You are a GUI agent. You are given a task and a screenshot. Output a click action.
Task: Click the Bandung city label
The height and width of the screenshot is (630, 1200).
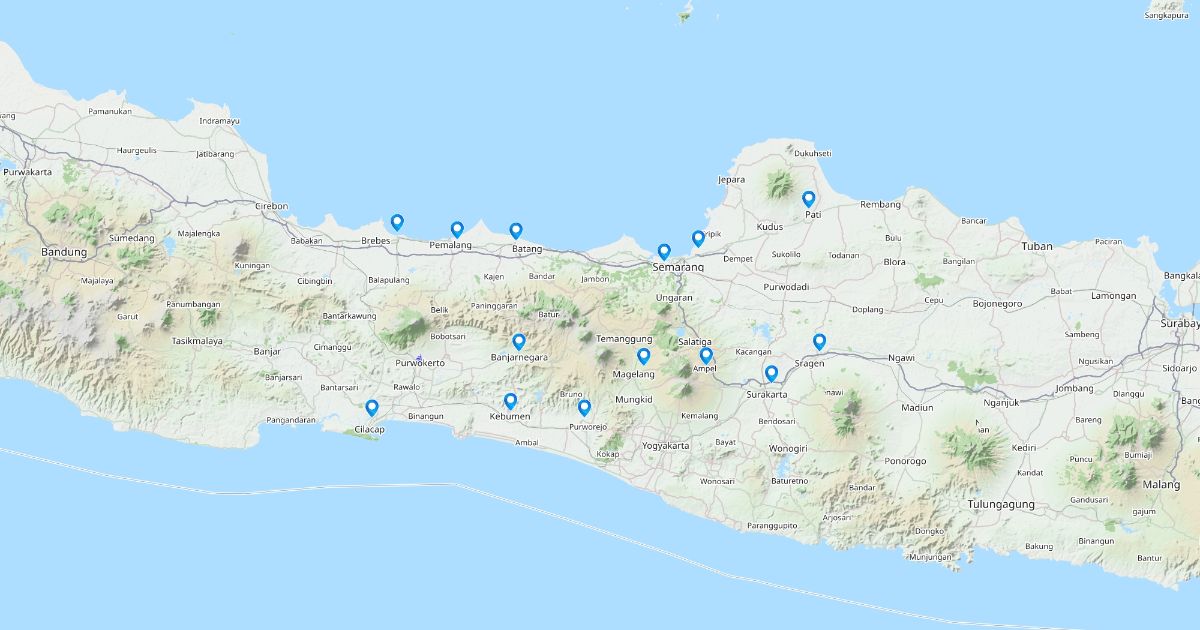click(64, 251)
